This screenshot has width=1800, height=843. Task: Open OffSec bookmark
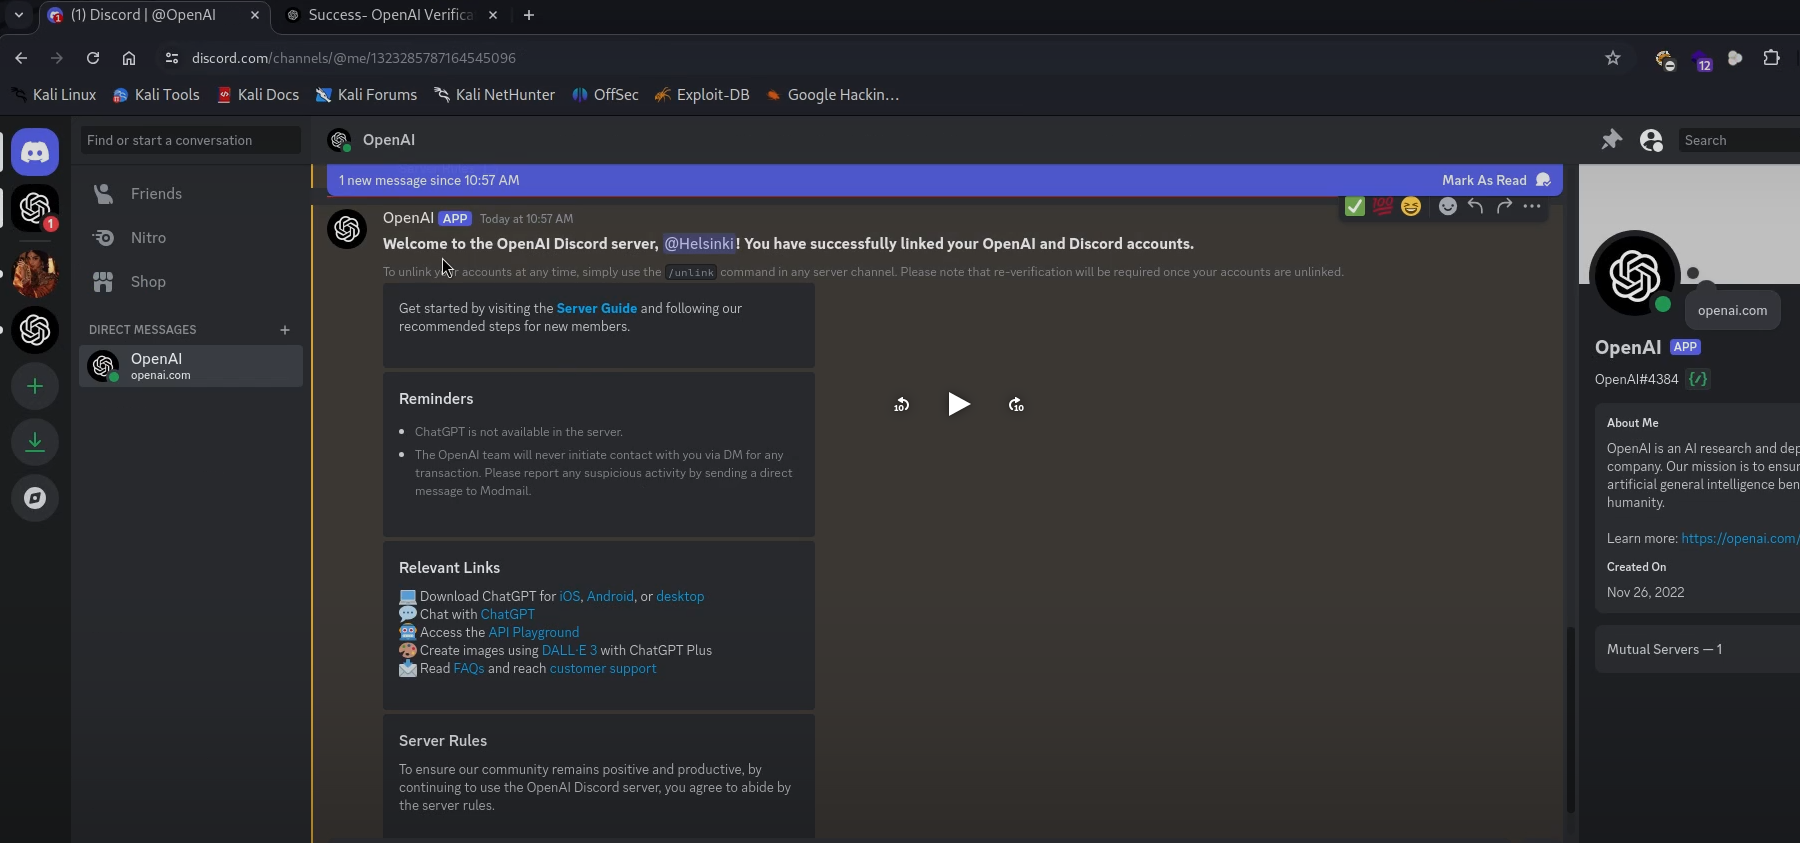tap(605, 94)
